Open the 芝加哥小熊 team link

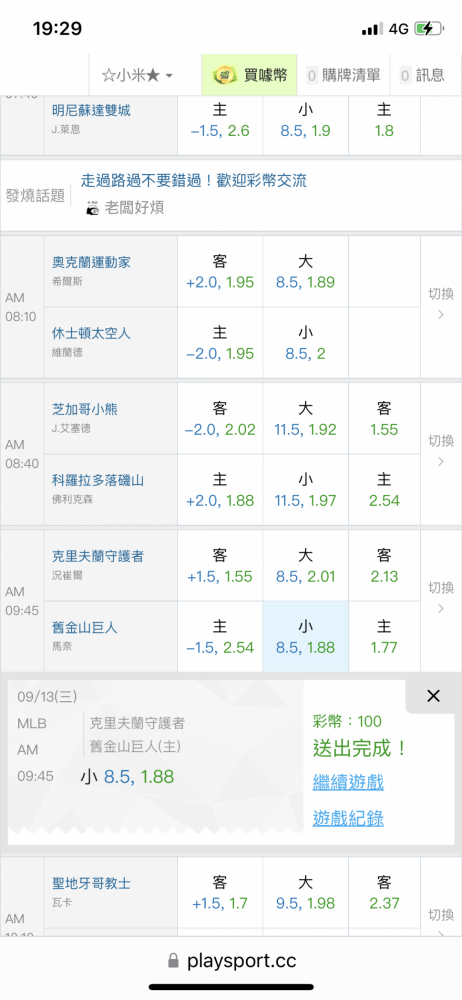point(85,409)
